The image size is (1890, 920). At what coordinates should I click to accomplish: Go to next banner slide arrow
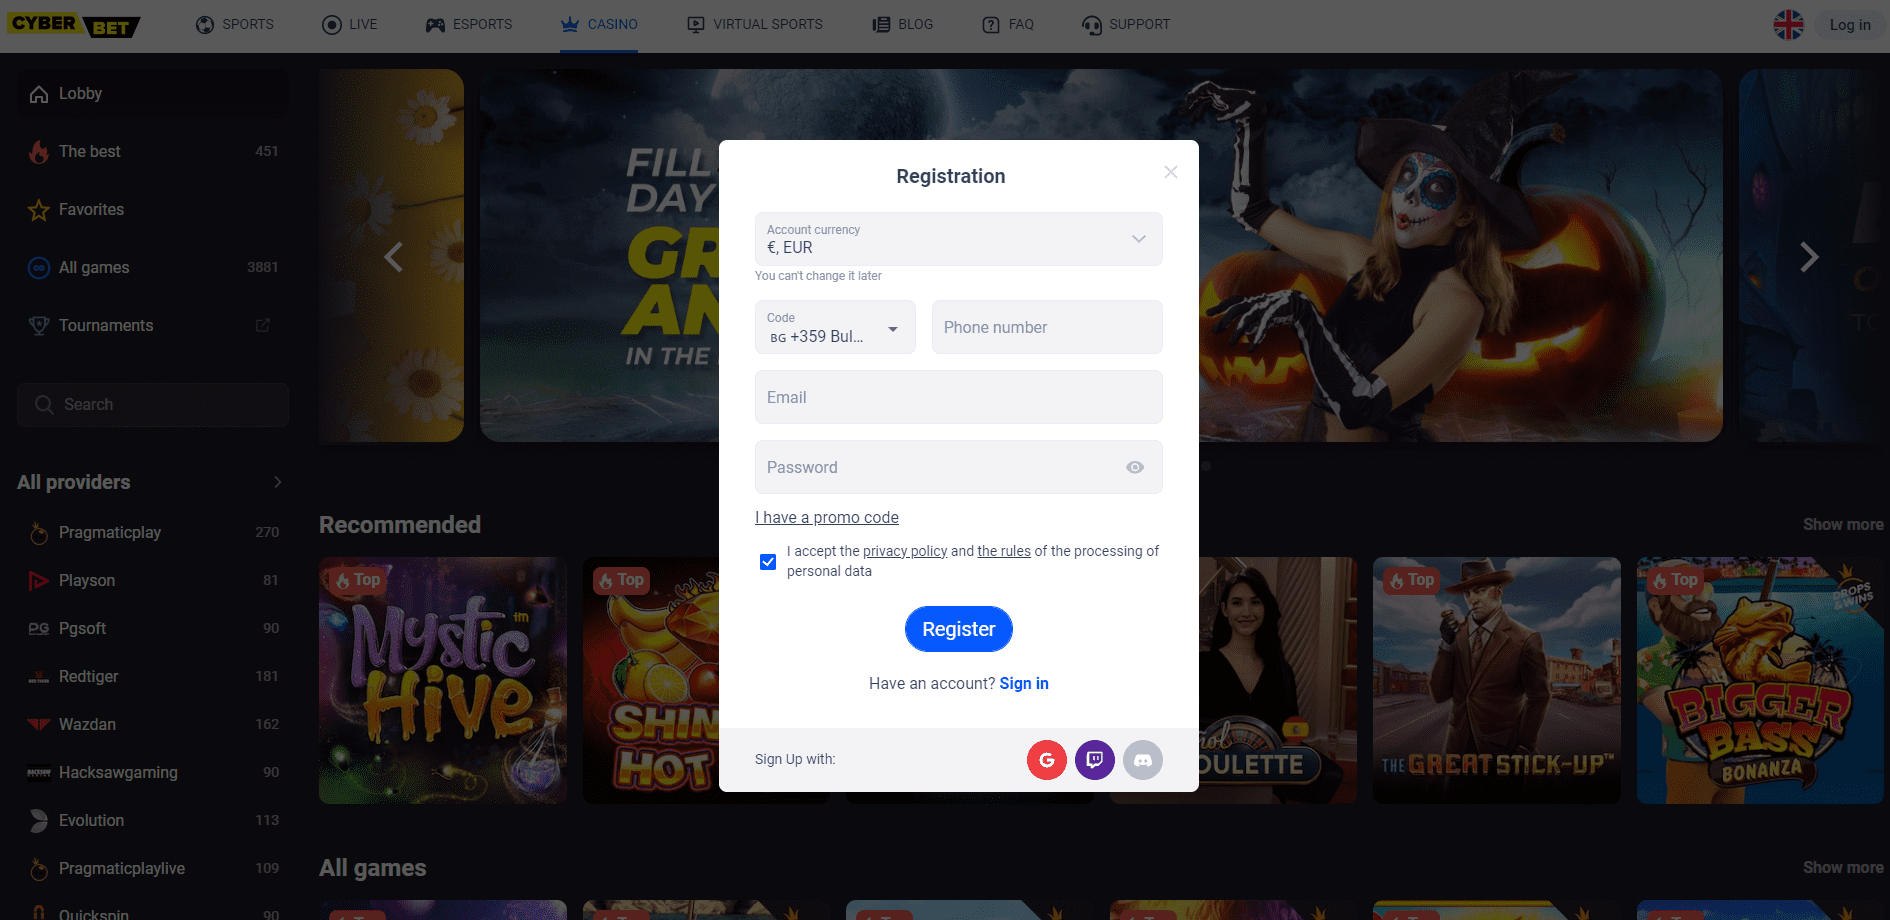coord(1808,257)
